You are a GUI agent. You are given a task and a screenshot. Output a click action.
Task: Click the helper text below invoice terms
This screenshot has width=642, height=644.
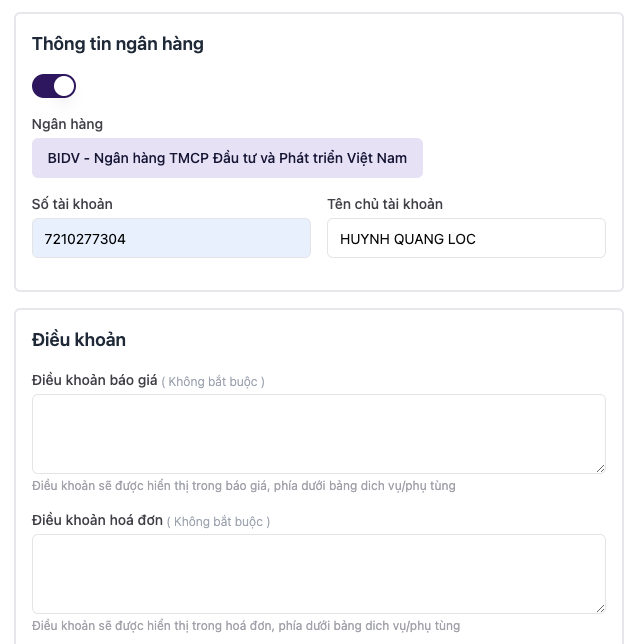pos(246,626)
